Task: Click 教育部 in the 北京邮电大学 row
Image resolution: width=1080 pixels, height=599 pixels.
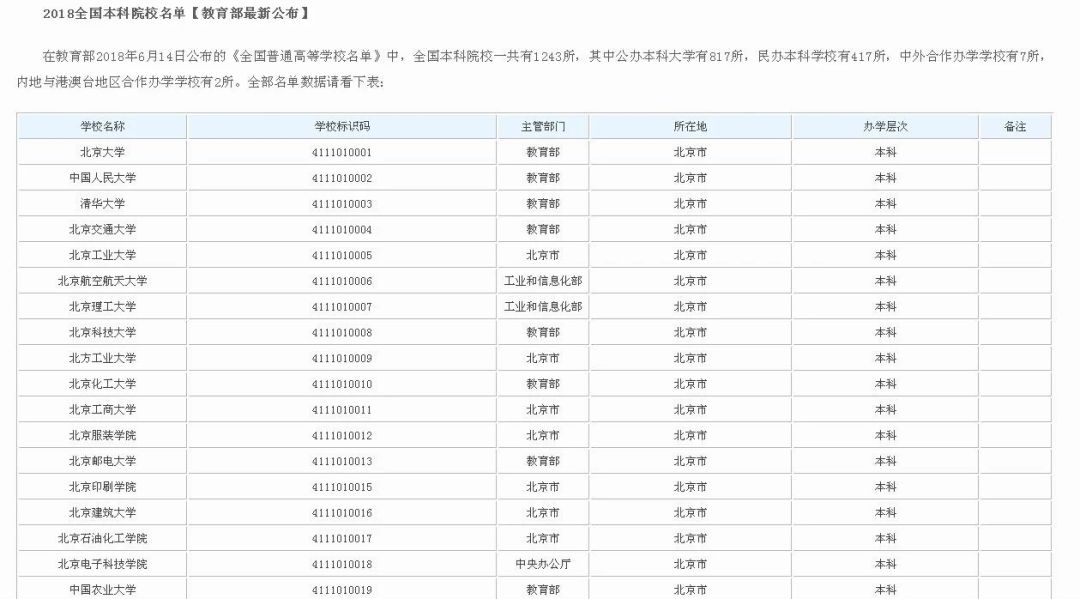Action: point(543,461)
